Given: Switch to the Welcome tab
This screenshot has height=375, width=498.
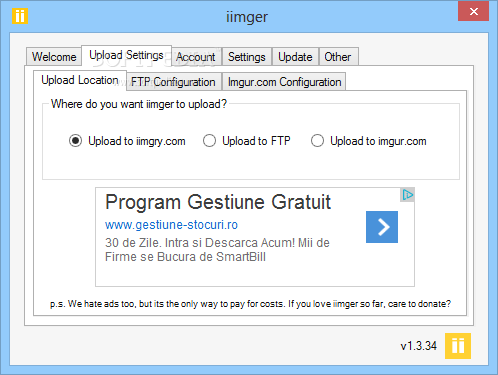Looking at the screenshot, I should click(x=54, y=57).
